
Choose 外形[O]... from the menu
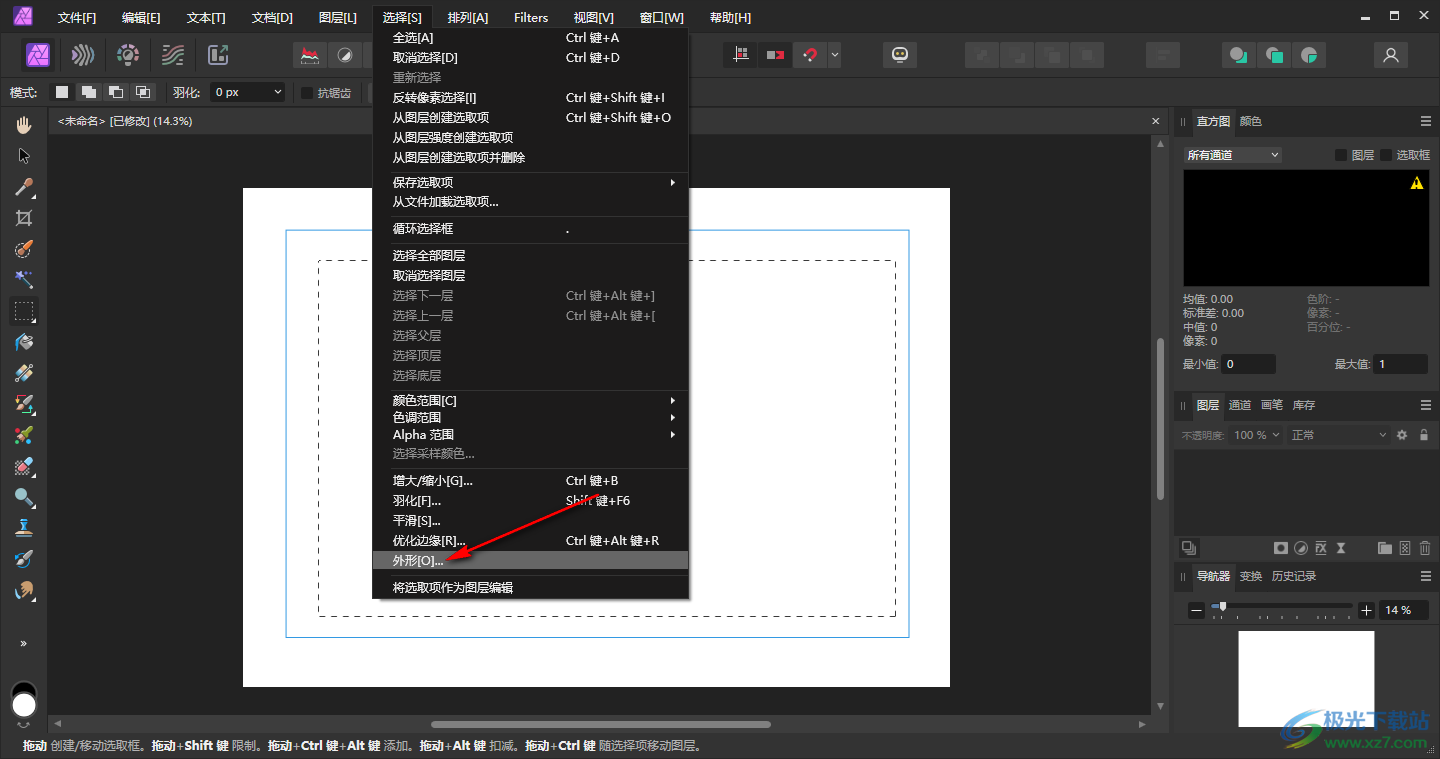pos(418,560)
